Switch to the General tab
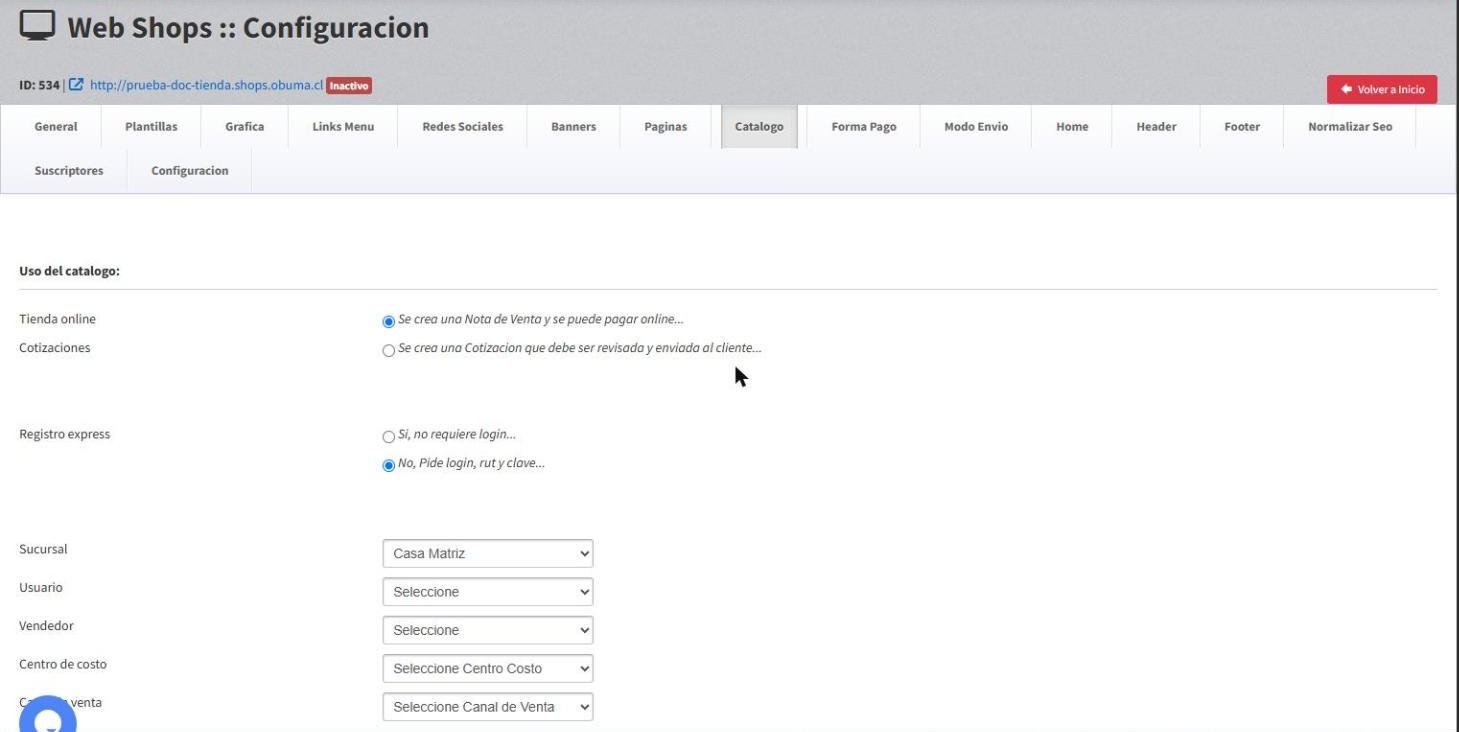Image resolution: width=1459 pixels, height=732 pixels. tap(56, 127)
